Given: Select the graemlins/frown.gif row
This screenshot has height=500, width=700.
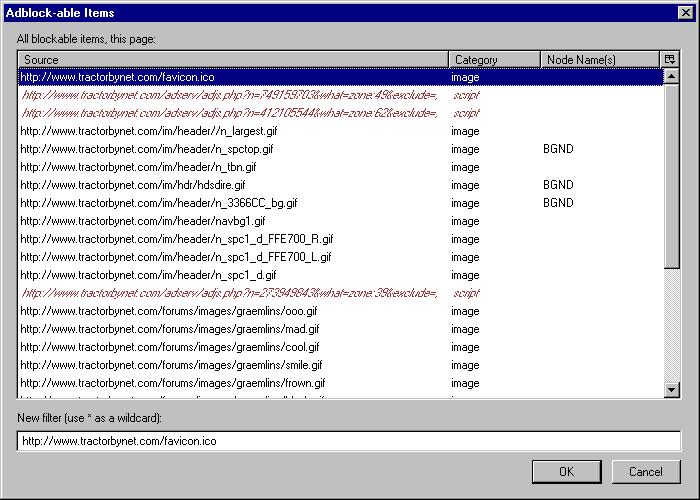Looking at the screenshot, I should (x=341, y=383).
